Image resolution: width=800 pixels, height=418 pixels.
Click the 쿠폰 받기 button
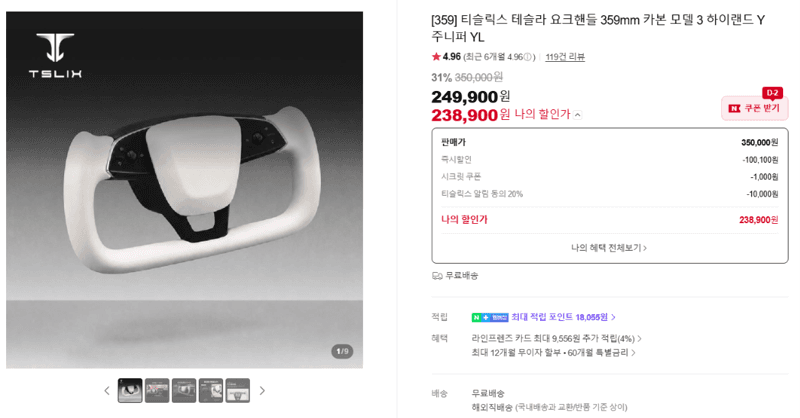click(x=755, y=108)
